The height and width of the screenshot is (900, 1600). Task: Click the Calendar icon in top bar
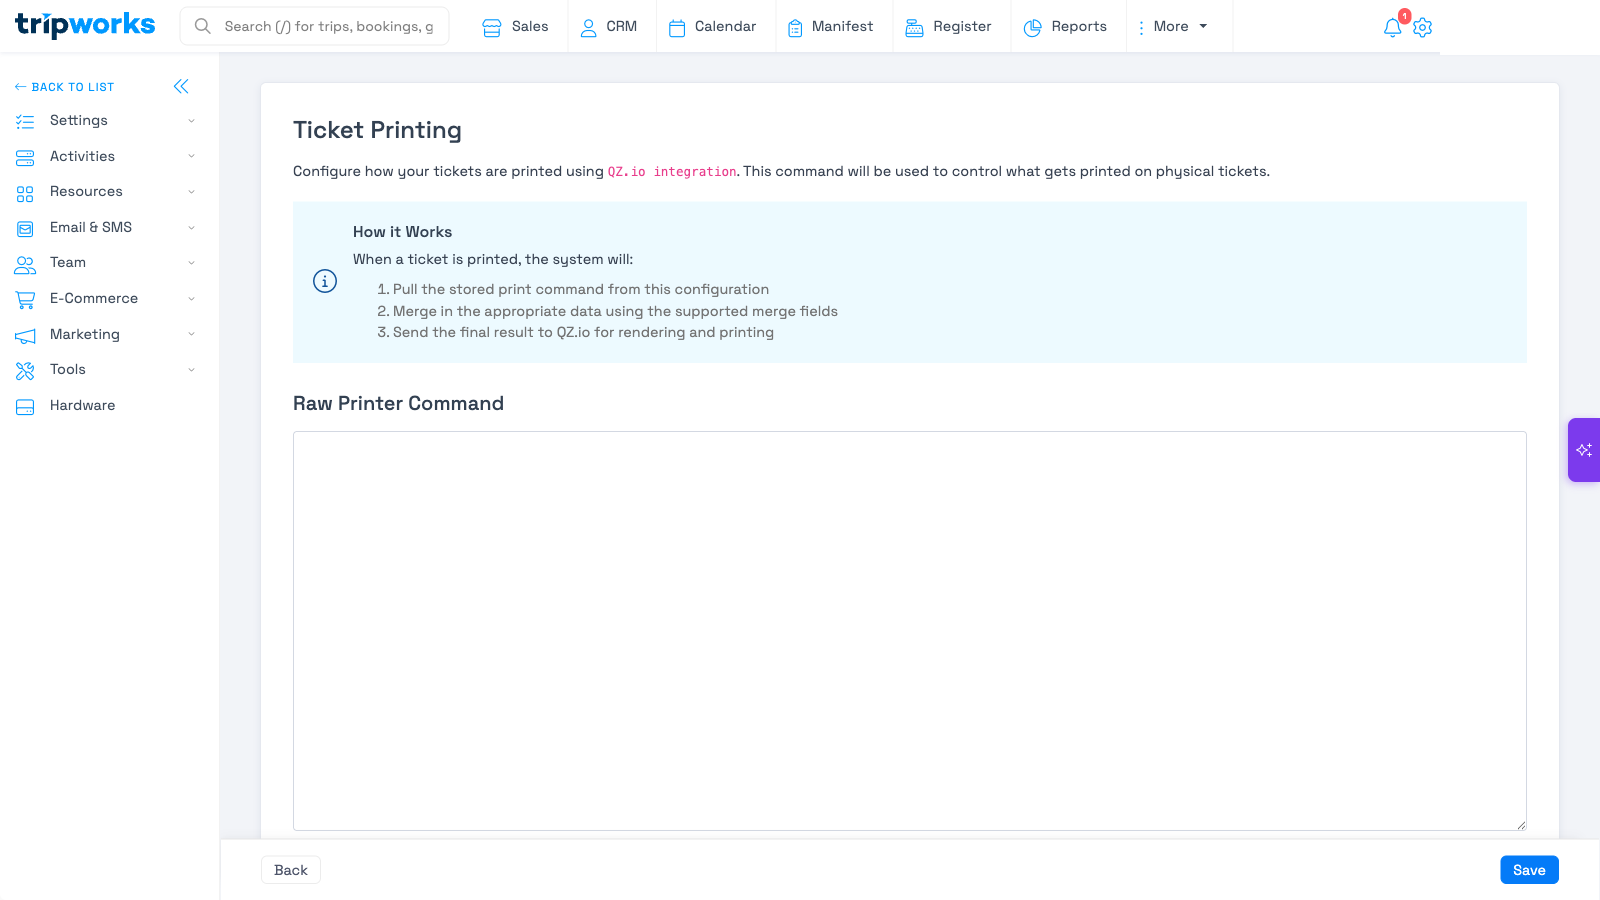[x=677, y=28]
